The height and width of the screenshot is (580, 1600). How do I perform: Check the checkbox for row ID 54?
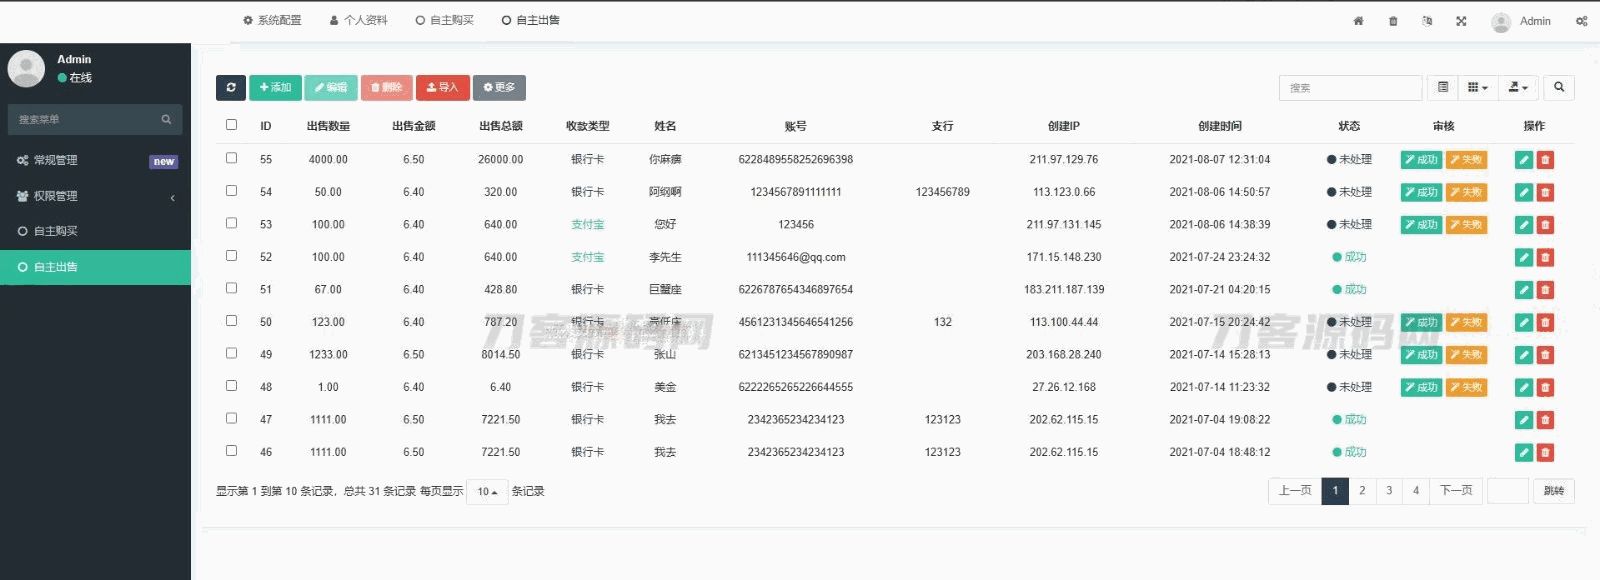point(232,191)
